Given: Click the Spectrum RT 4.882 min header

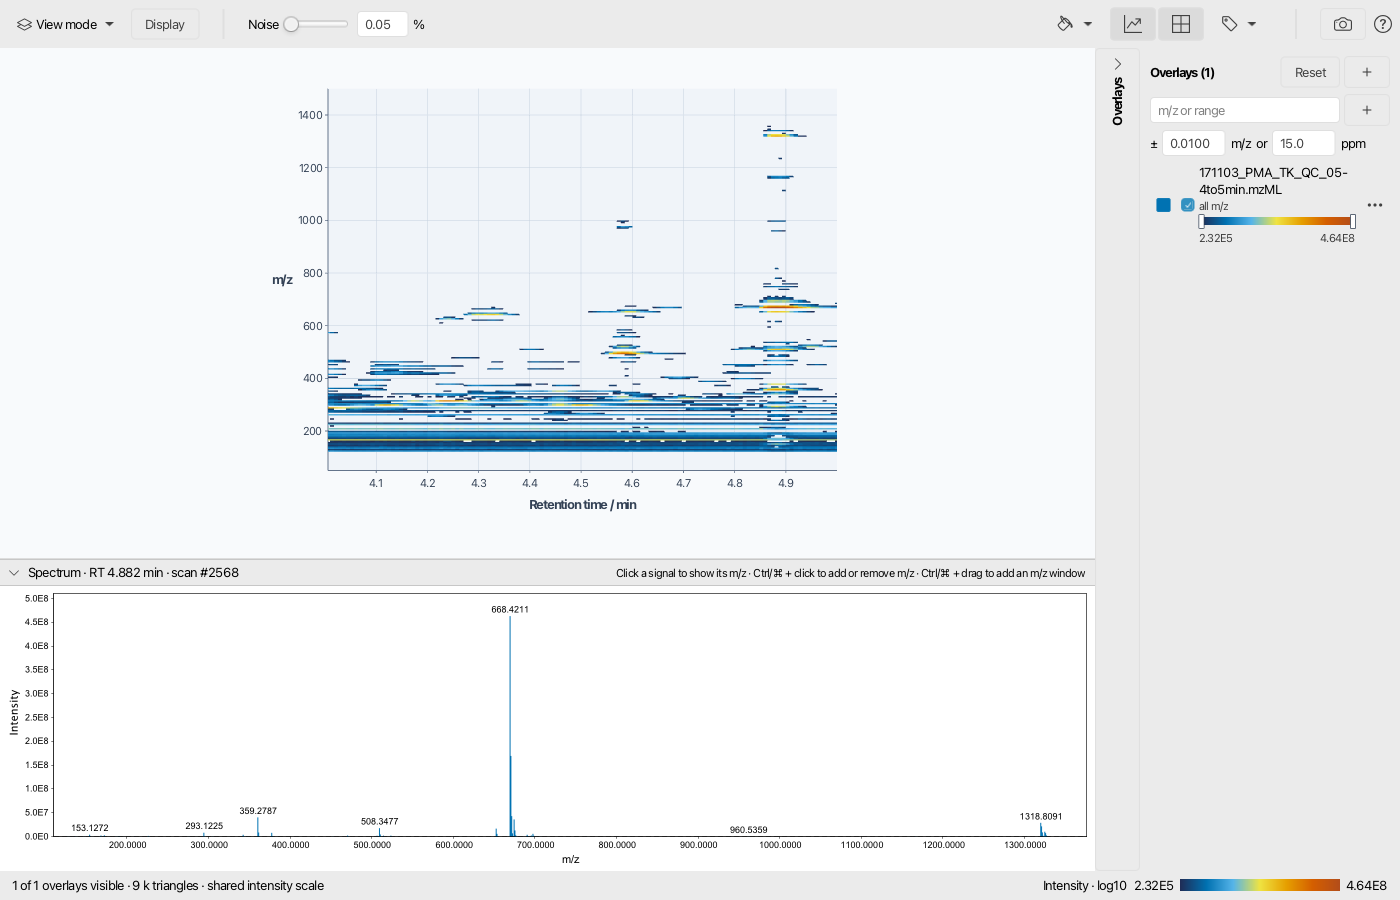Looking at the screenshot, I should point(133,573).
